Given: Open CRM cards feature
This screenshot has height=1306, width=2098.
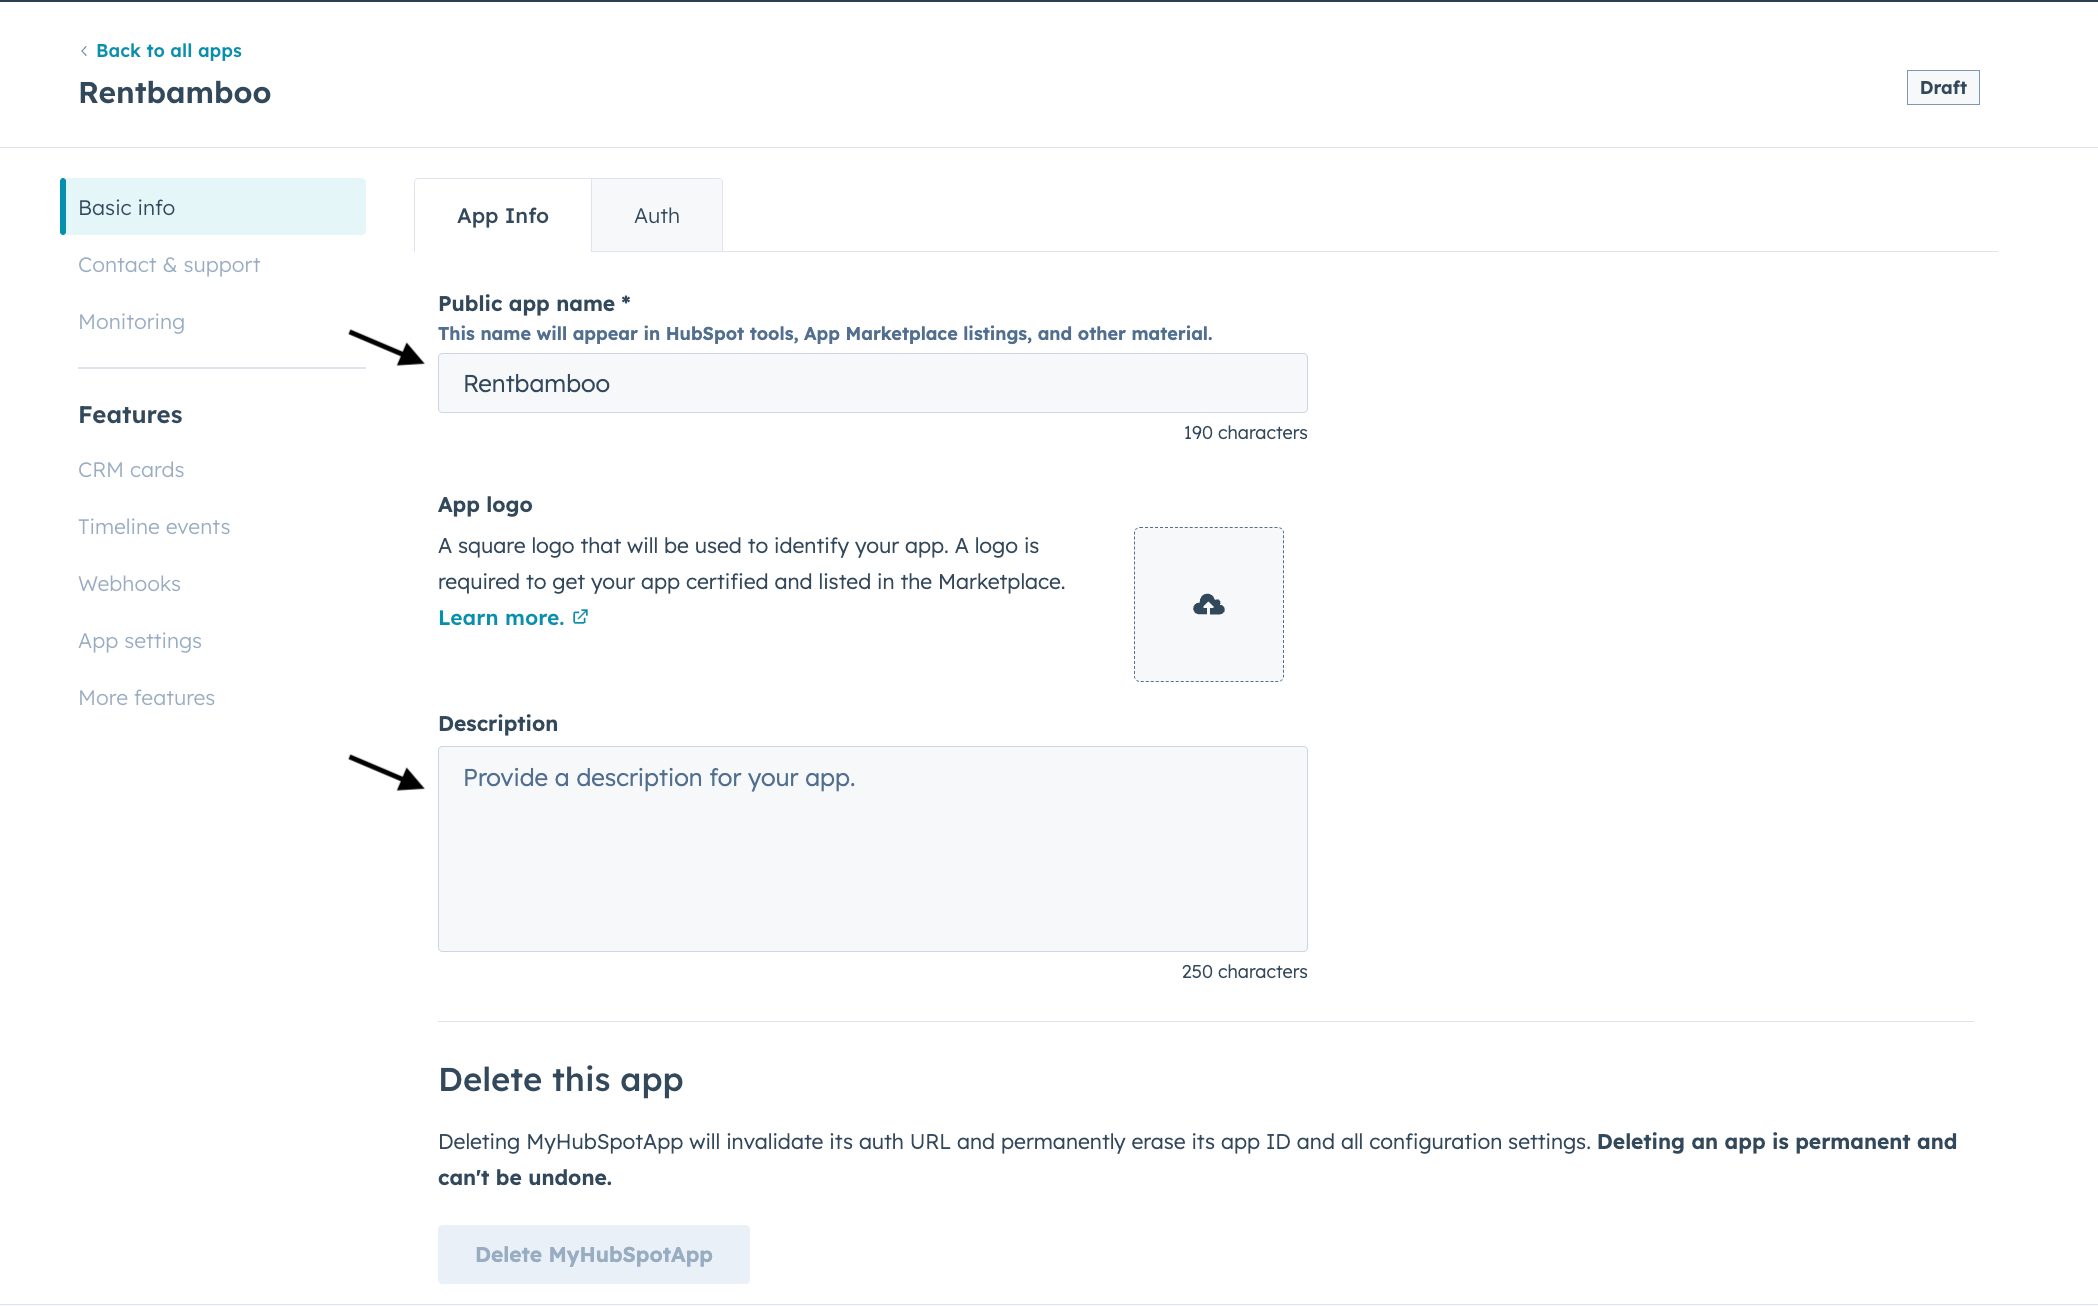Looking at the screenshot, I should coord(131,470).
